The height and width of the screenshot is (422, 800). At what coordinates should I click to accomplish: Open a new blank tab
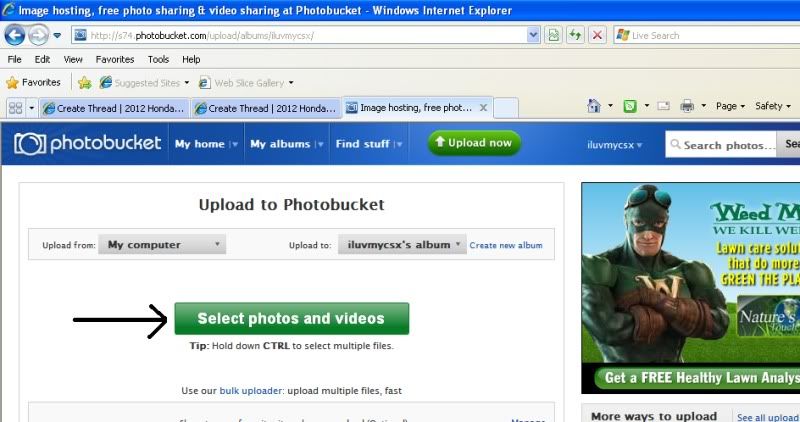pos(506,108)
